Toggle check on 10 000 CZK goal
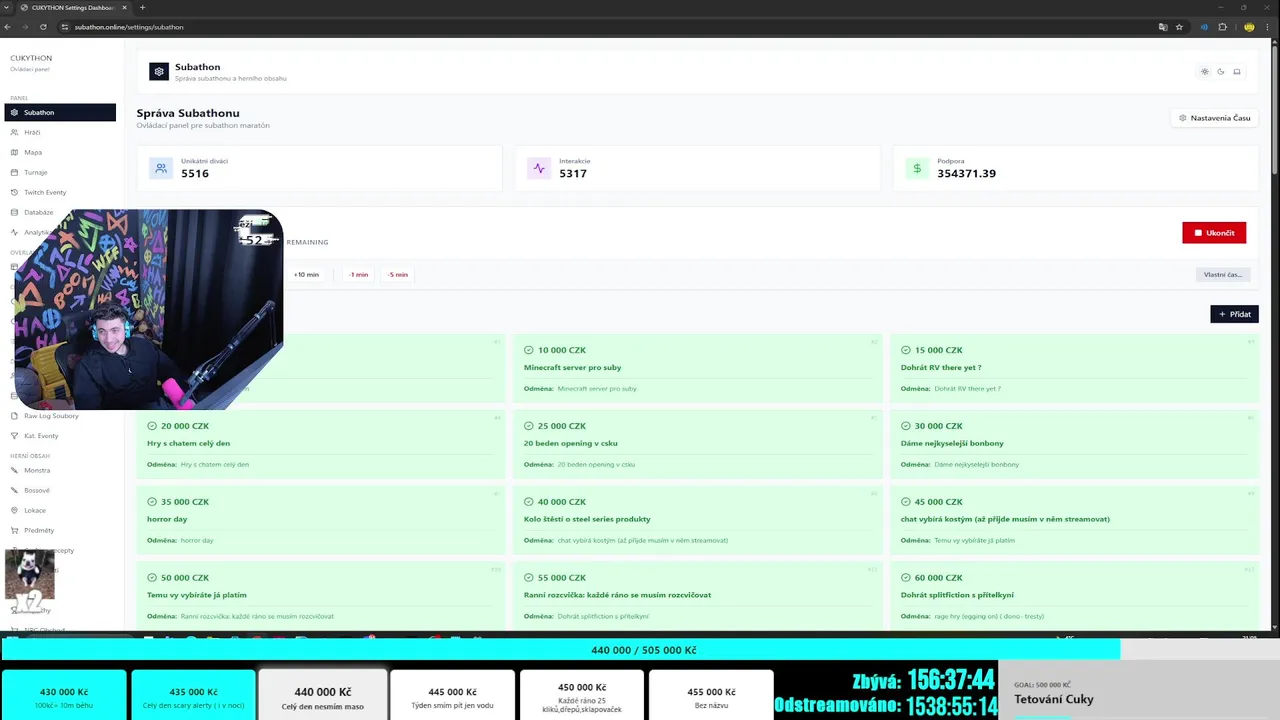The width and height of the screenshot is (1280, 720). point(529,350)
